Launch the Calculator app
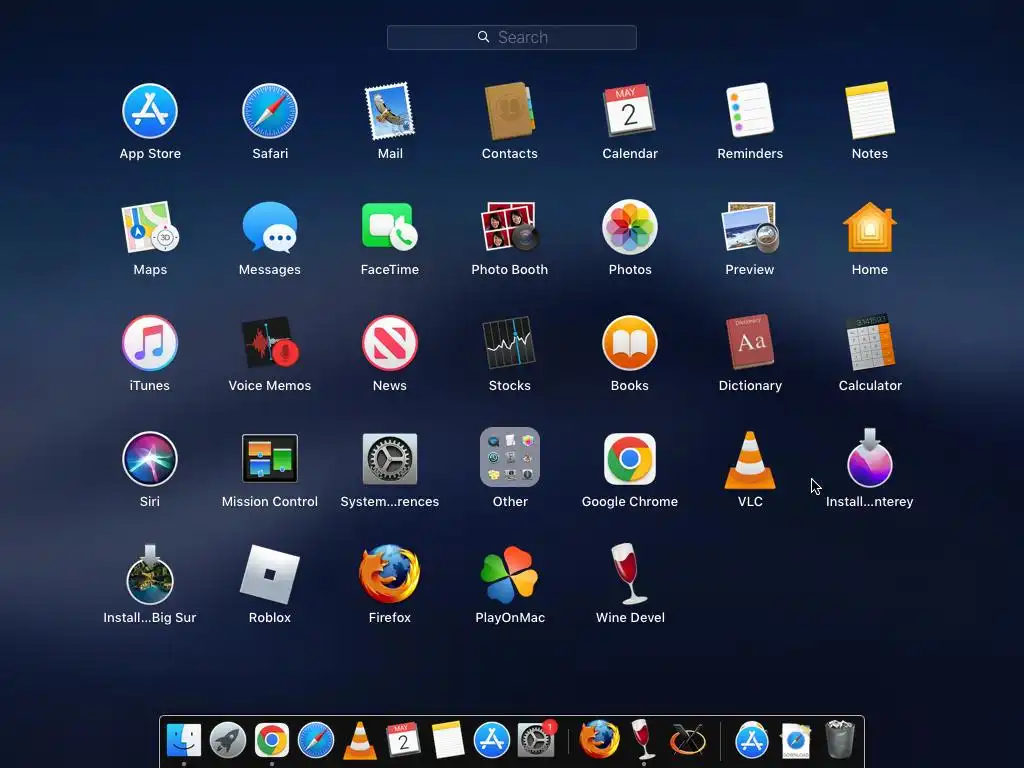This screenshot has height=768, width=1024. 870,343
